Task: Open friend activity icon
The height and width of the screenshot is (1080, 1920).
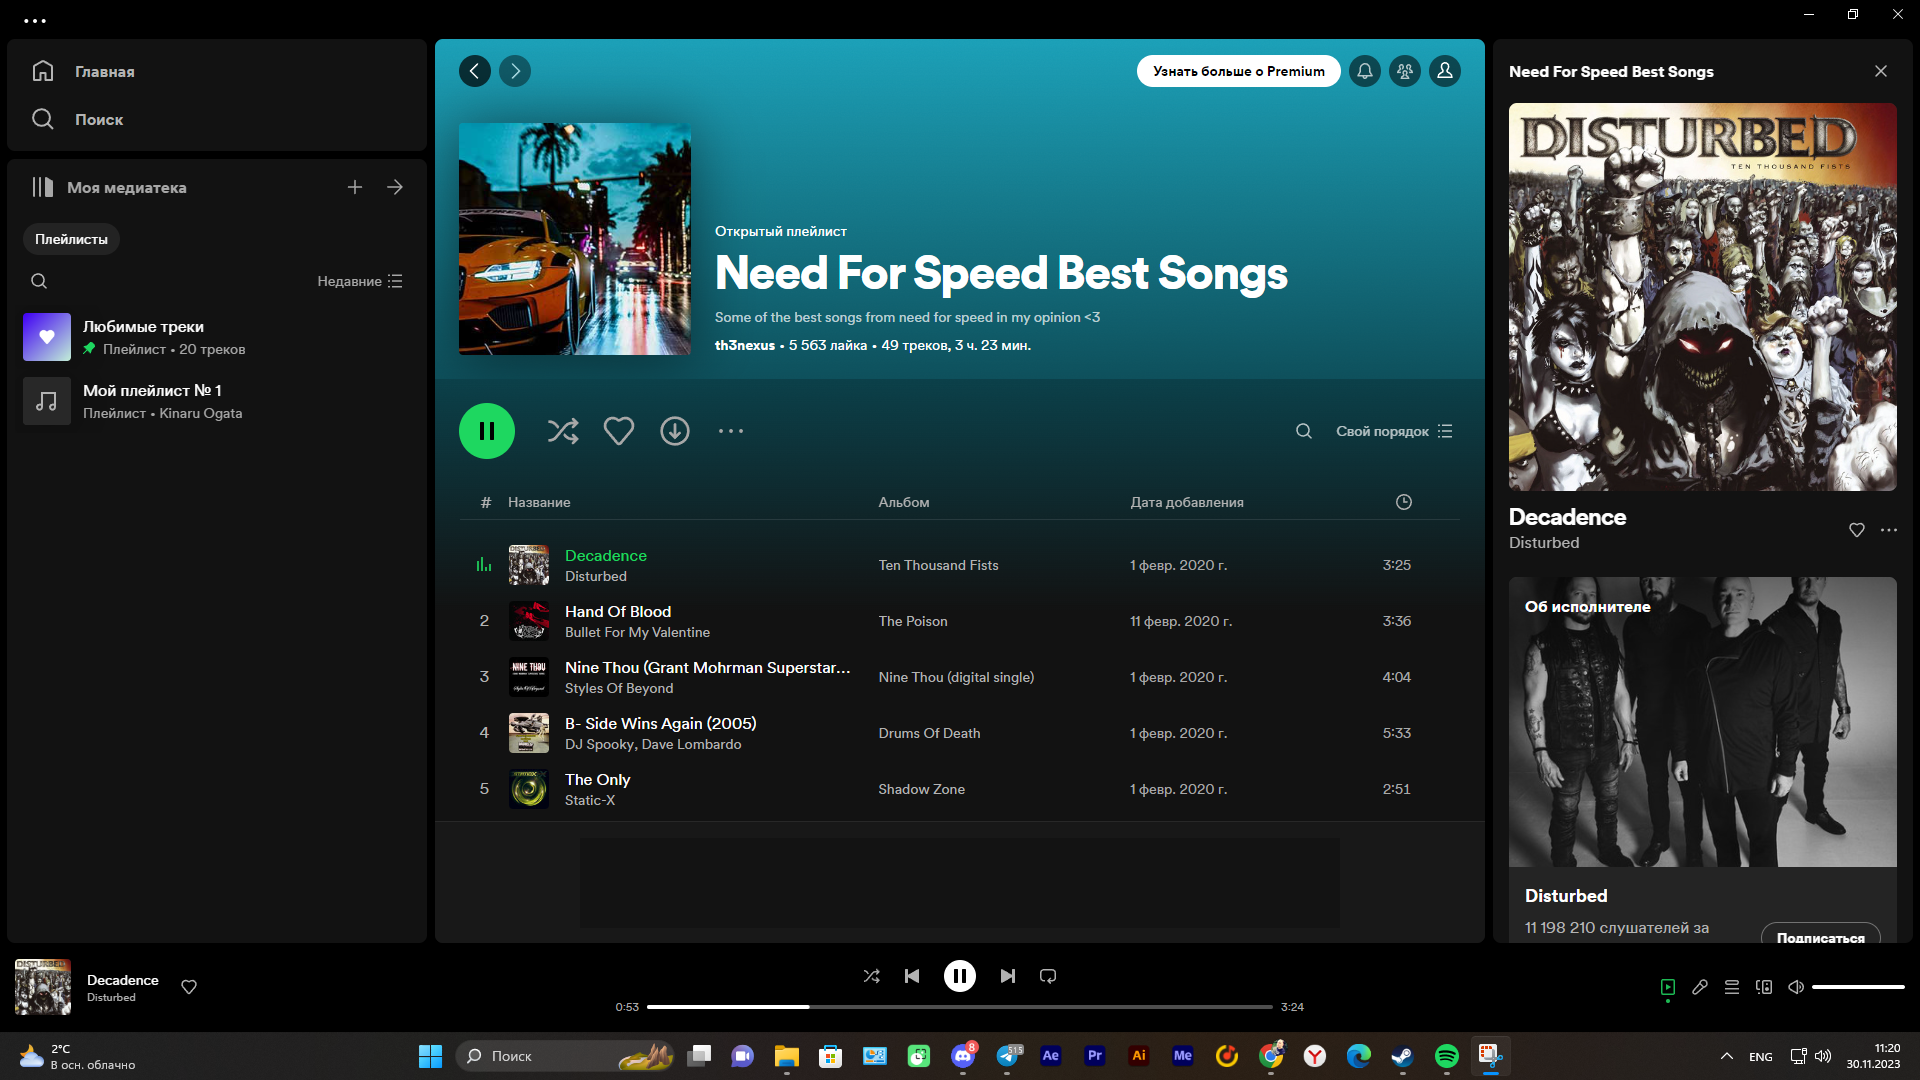Action: coord(1405,71)
